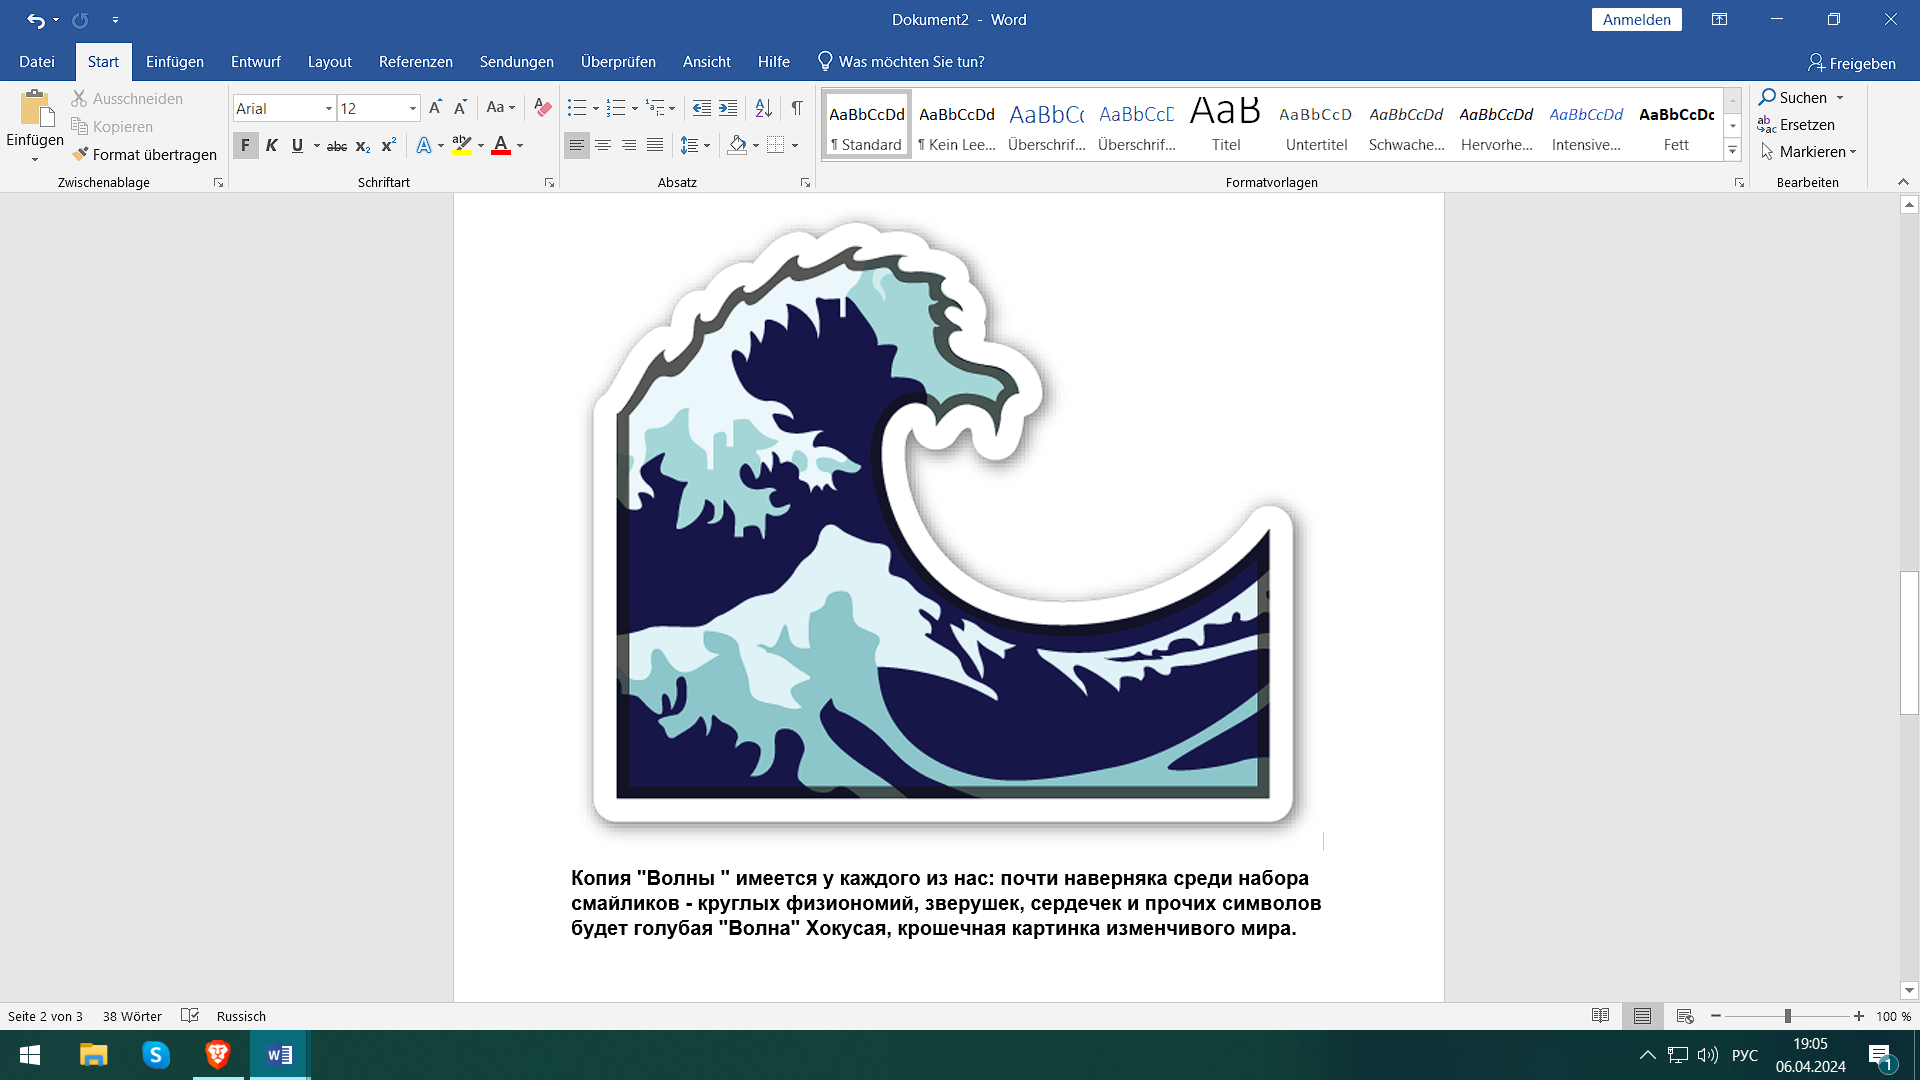The image size is (1920, 1080).
Task: Click the increase indent icon
Action: (728, 107)
